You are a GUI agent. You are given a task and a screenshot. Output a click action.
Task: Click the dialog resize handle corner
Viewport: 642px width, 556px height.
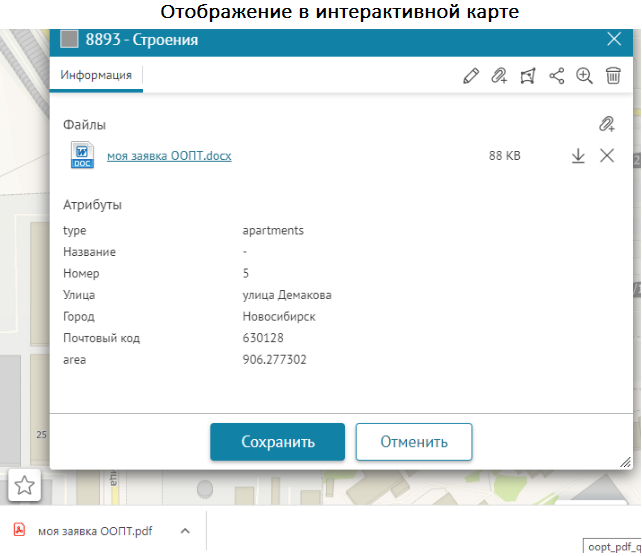point(625,462)
